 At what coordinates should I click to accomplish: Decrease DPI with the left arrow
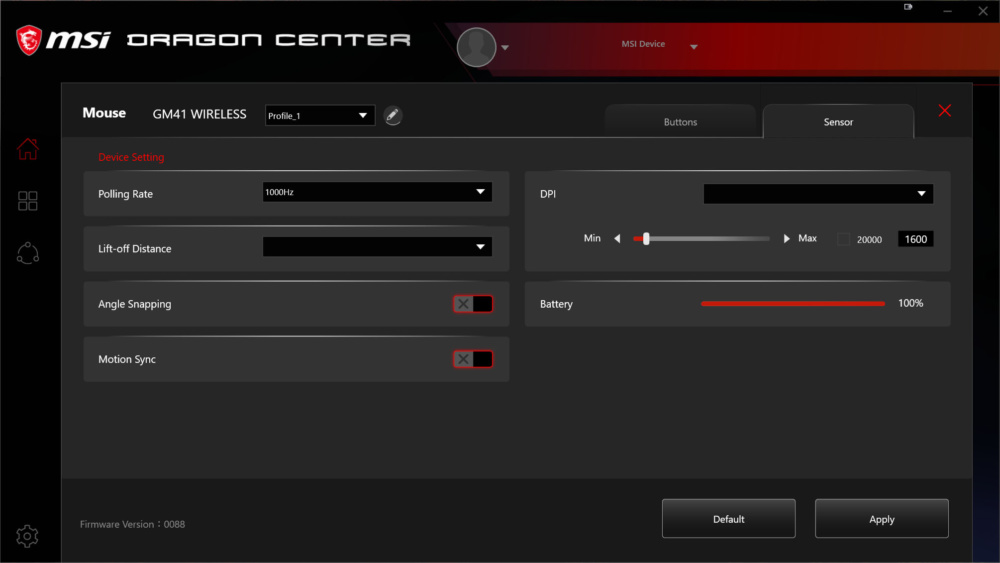[617, 238]
